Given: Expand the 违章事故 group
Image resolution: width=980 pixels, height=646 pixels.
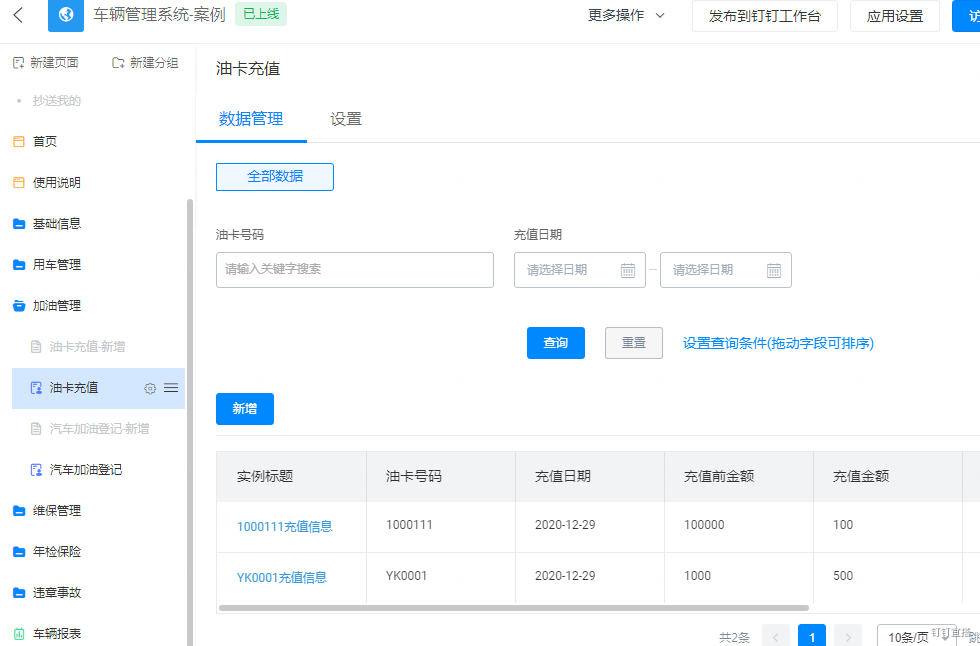Looking at the screenshot, I should click(x=57, y=593).
